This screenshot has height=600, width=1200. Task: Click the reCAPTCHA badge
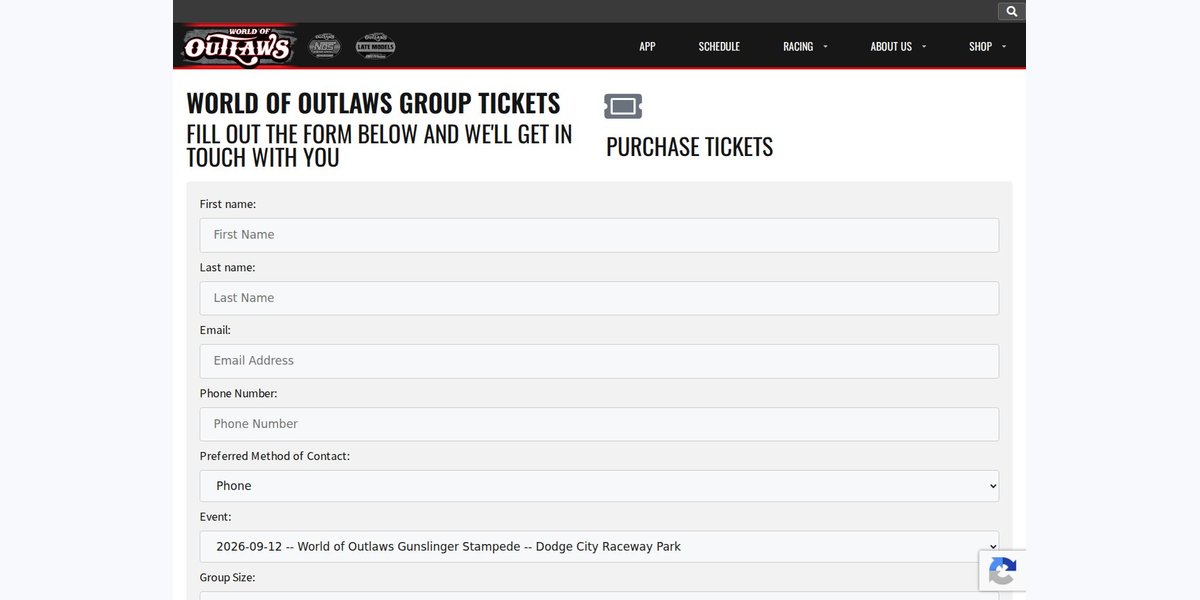pyautogui.click(x=1002, y=571)
